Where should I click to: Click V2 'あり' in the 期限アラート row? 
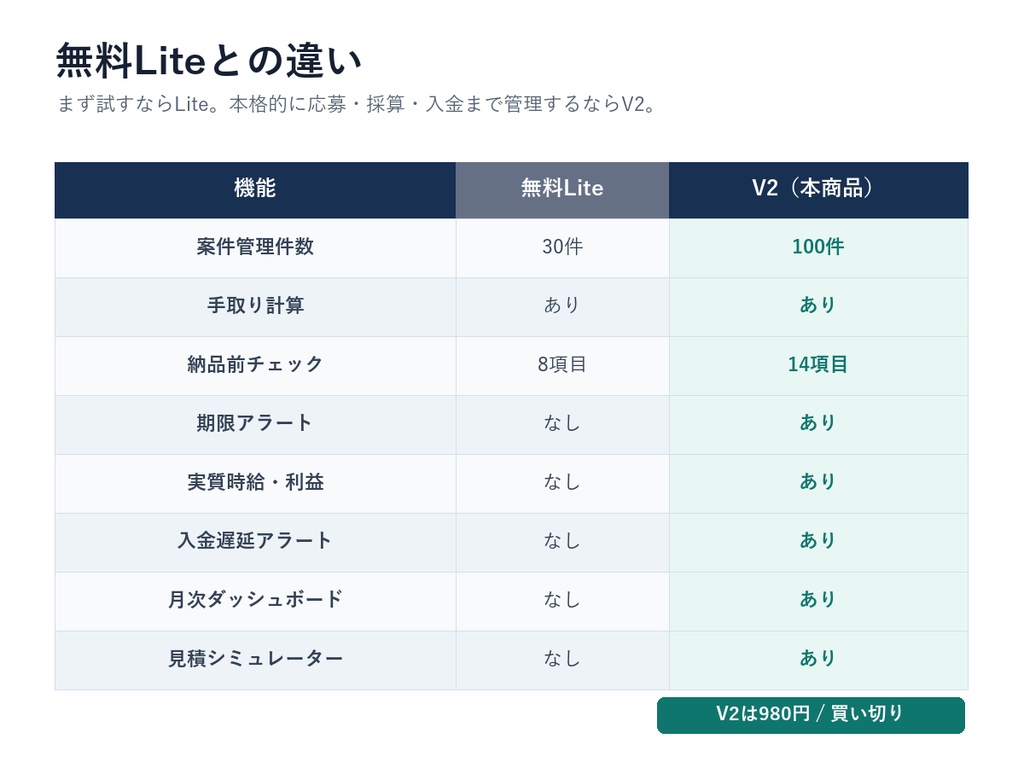click(818, 423)
